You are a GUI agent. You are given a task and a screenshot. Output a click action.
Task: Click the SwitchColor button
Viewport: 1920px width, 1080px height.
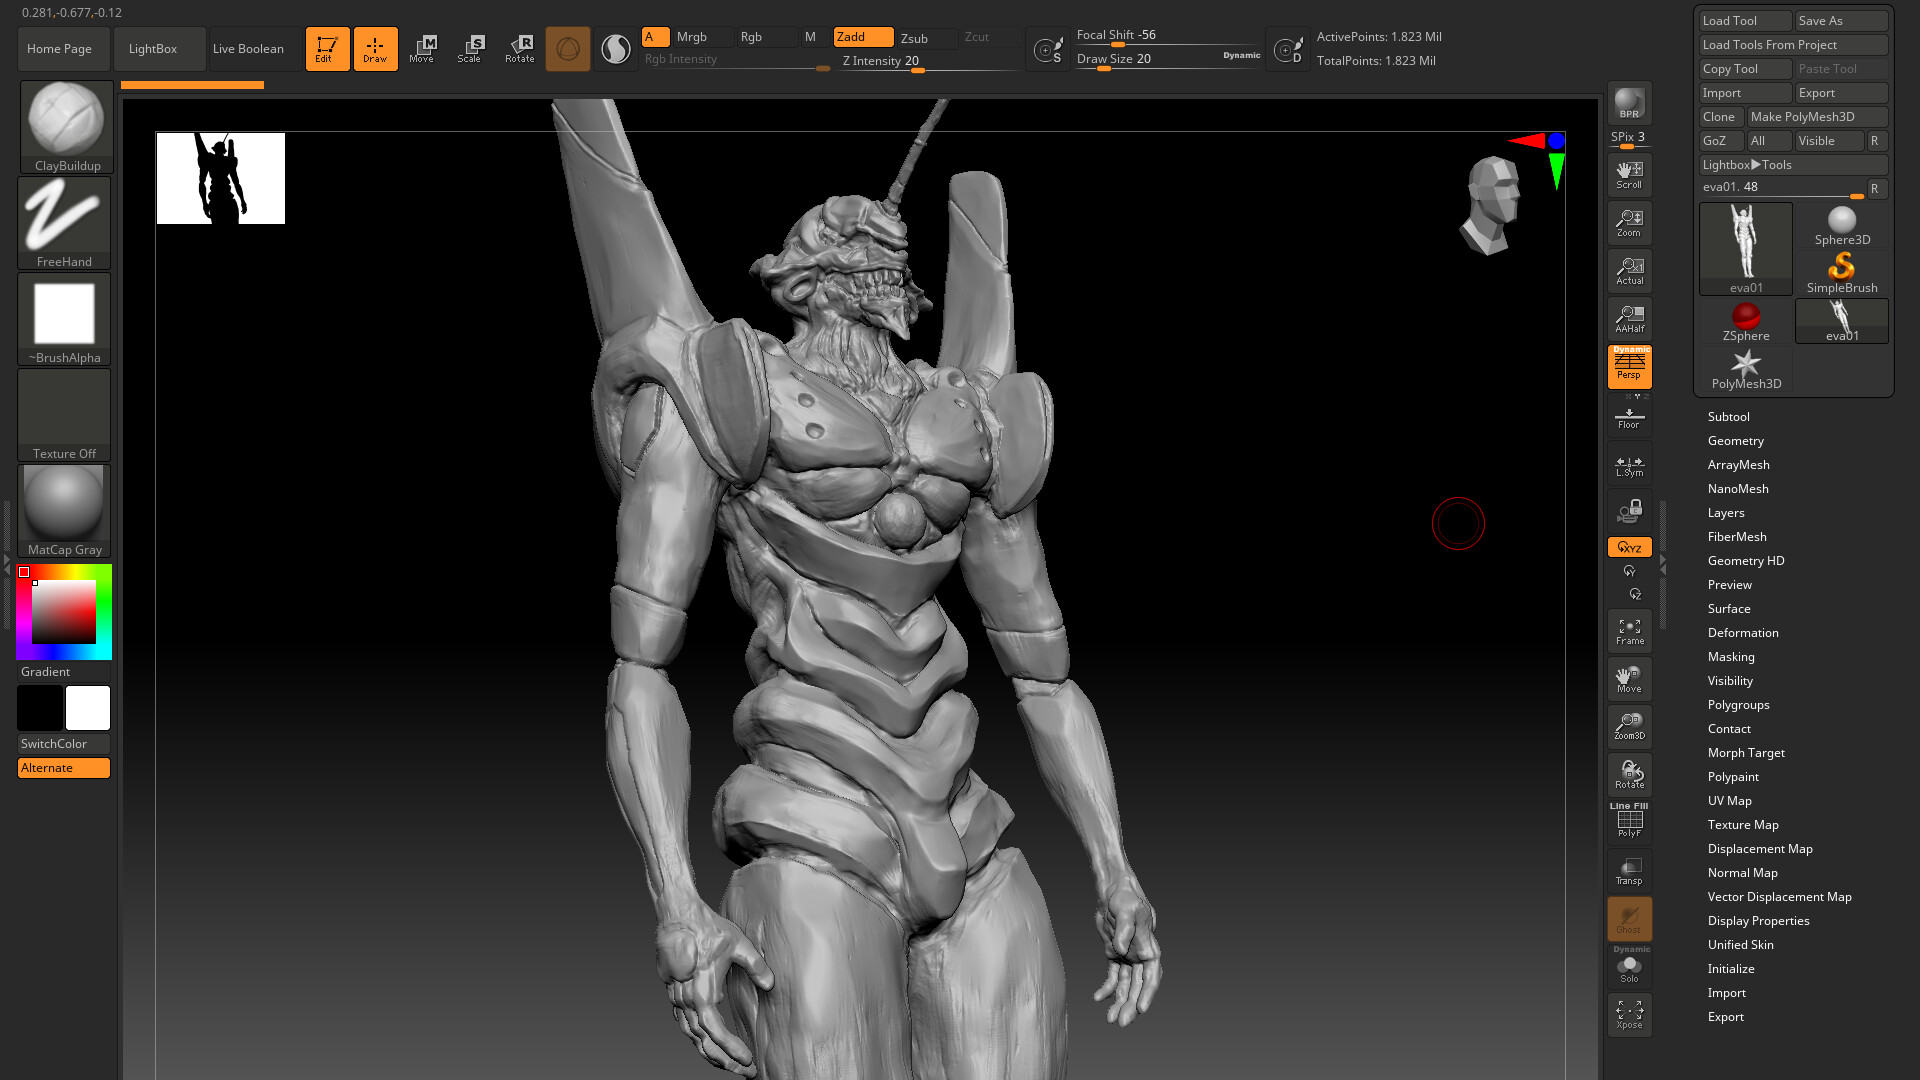coord(64,744)
